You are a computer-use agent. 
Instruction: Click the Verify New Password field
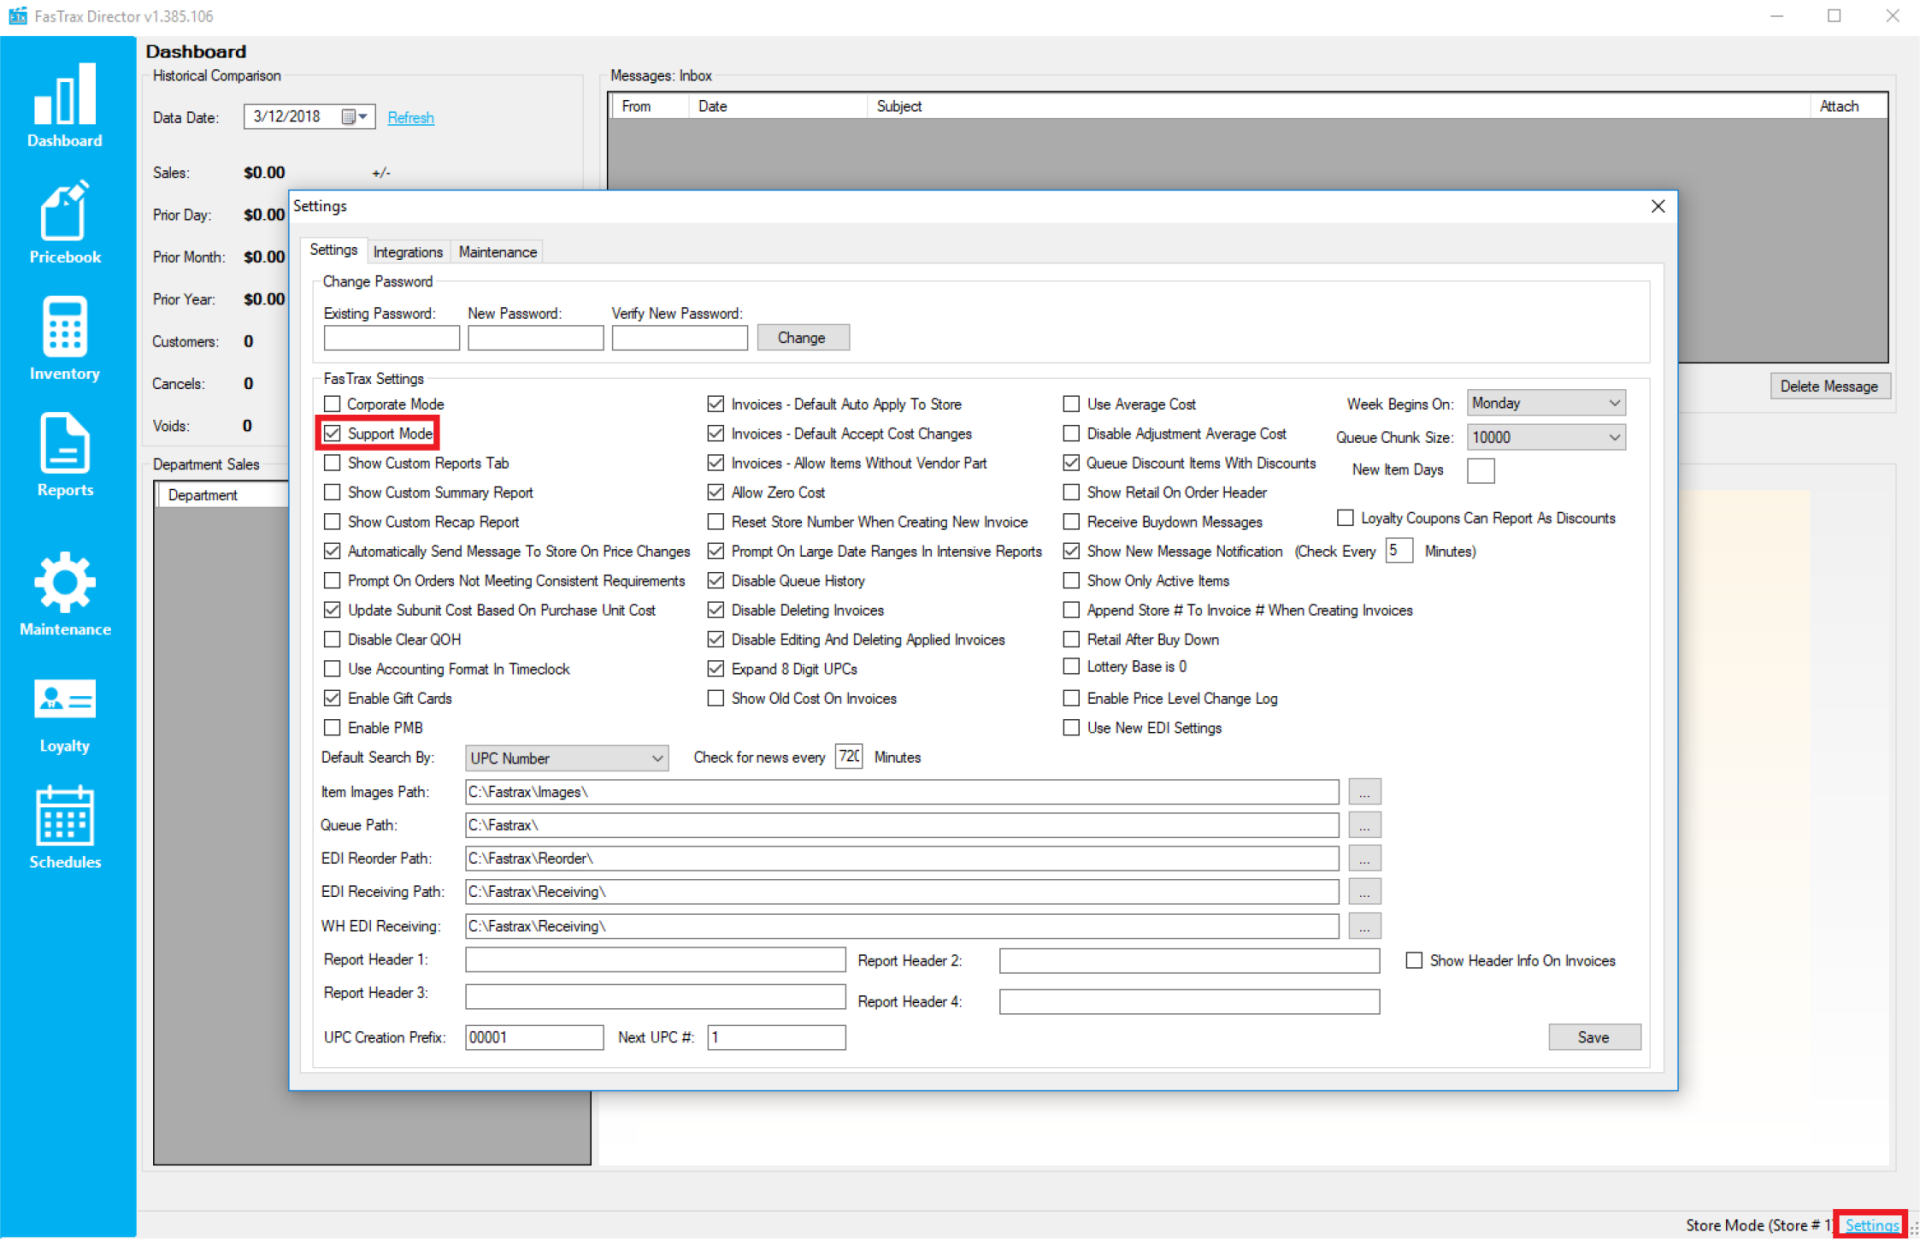(679, 338)
